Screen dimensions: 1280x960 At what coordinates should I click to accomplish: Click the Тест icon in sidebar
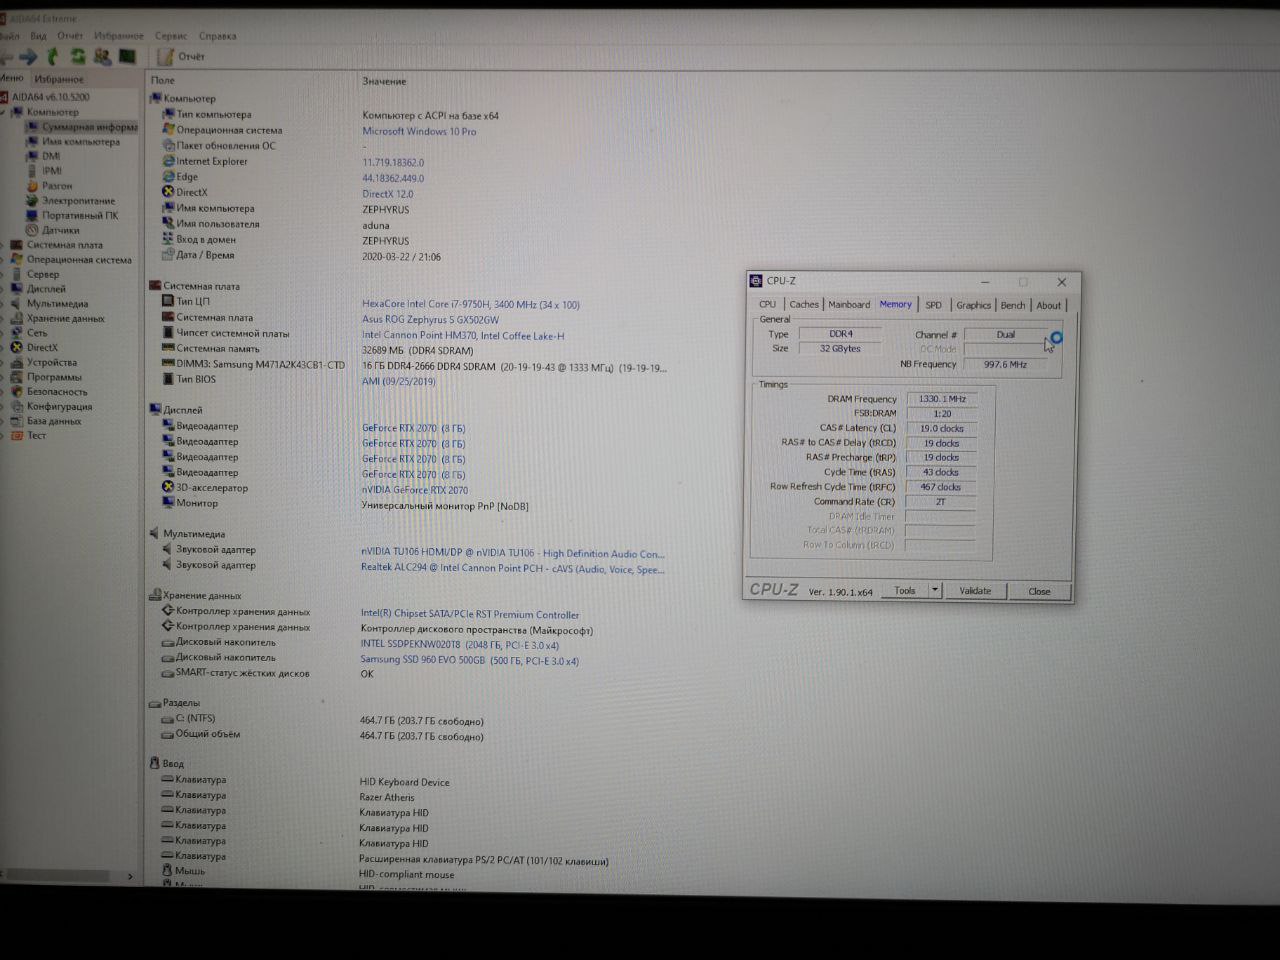pos(16,436)
